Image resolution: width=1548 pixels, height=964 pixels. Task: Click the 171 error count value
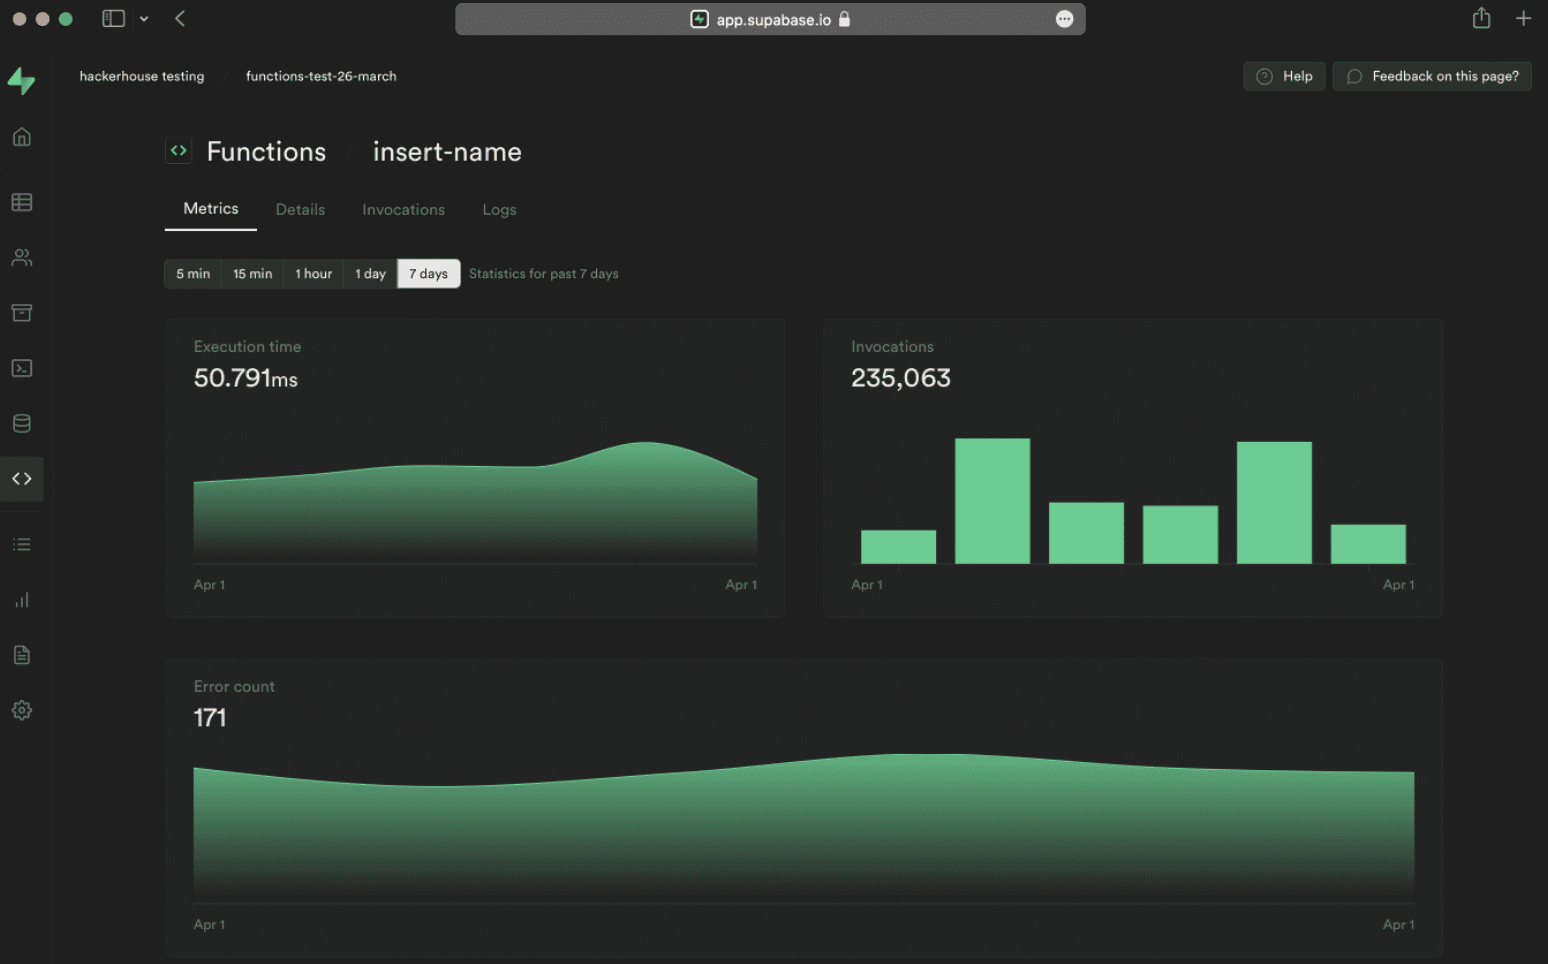(210, 718)
